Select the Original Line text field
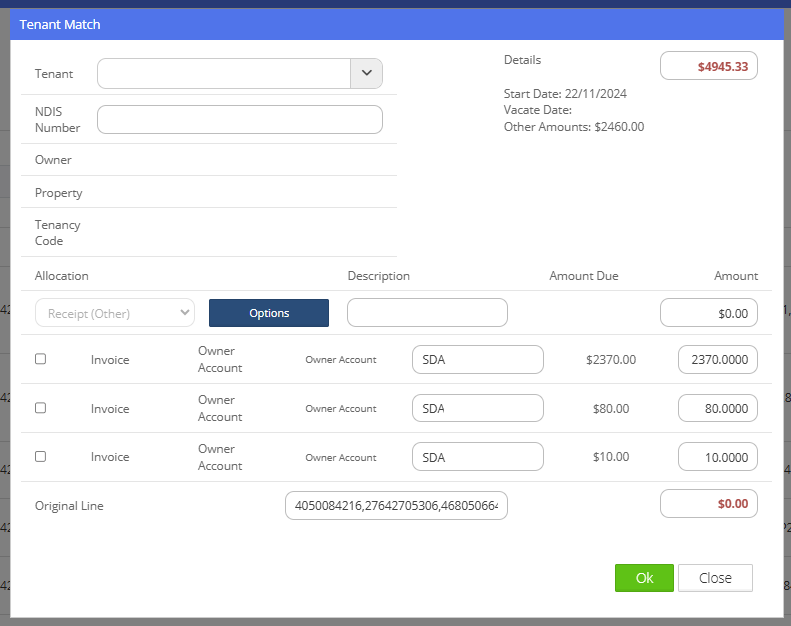791x626 pixels. 396,505
